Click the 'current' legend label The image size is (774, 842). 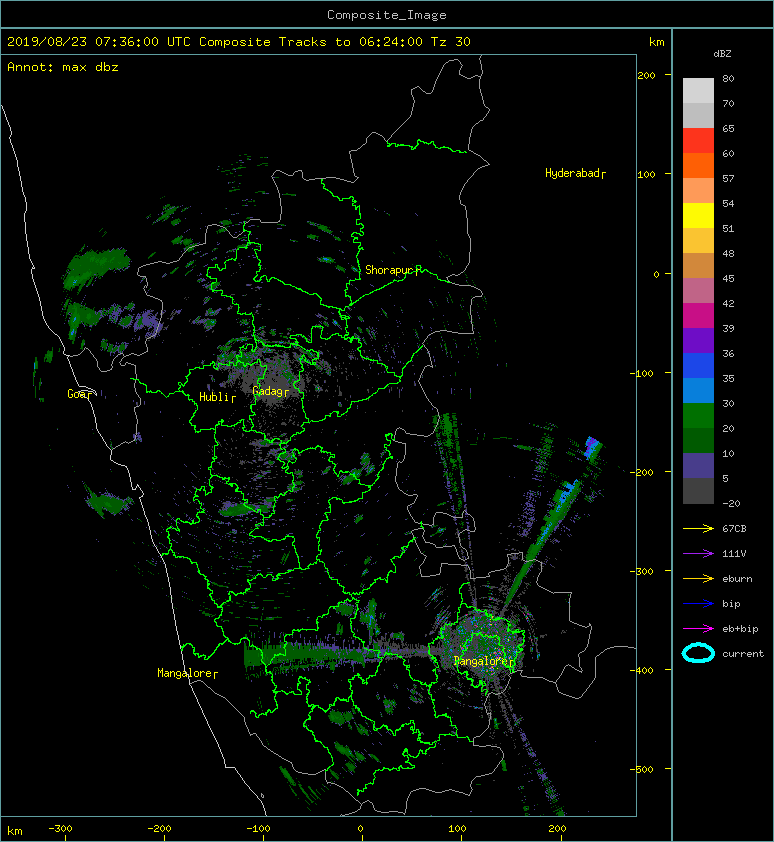click(x=743, y=654)
